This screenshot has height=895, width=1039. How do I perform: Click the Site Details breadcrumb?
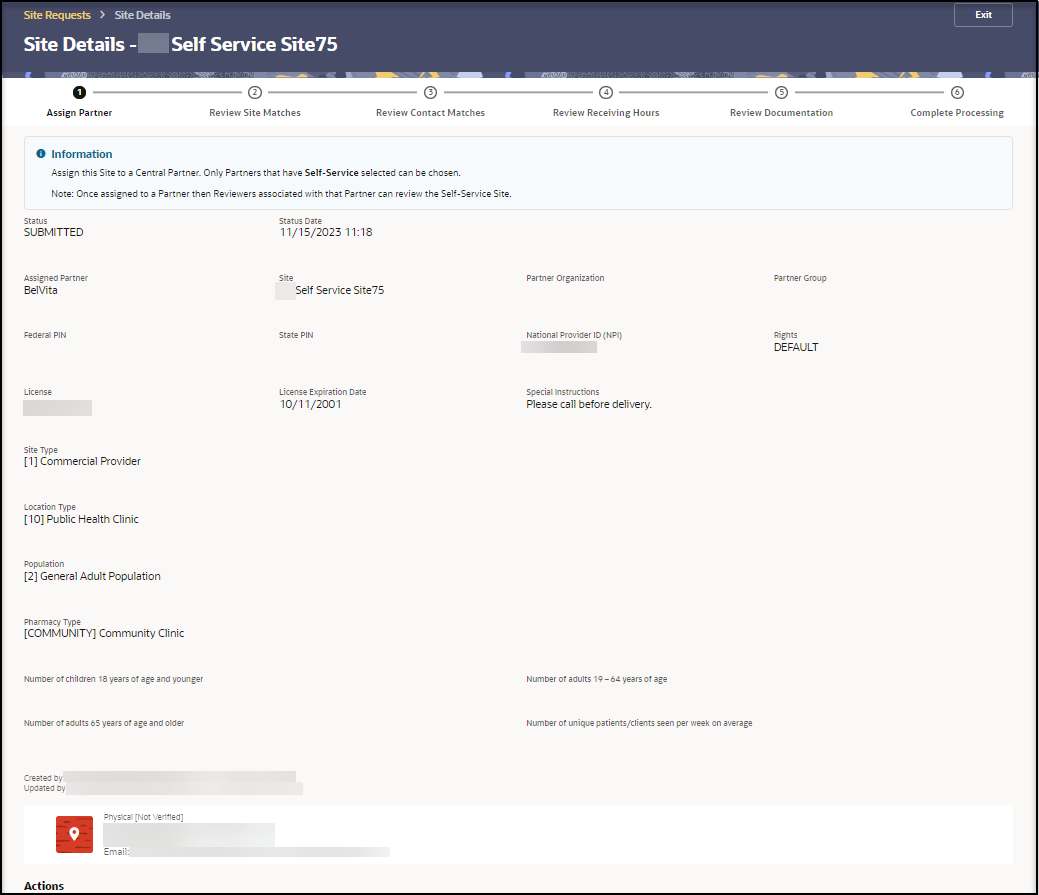(x=142, y=15)
